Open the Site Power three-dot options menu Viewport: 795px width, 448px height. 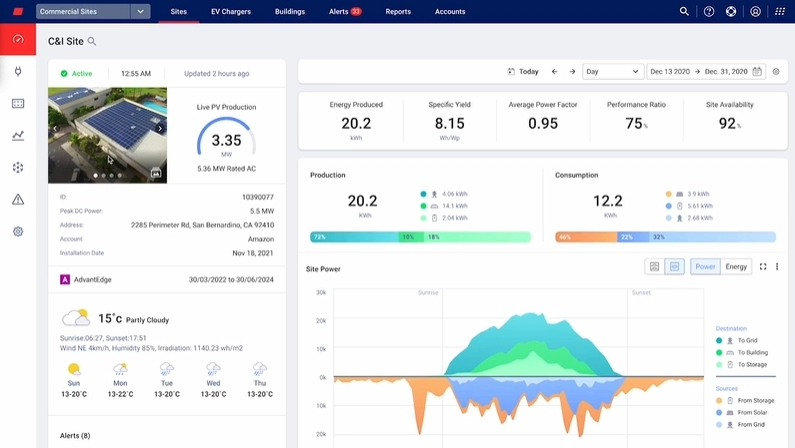pos(777,267)
